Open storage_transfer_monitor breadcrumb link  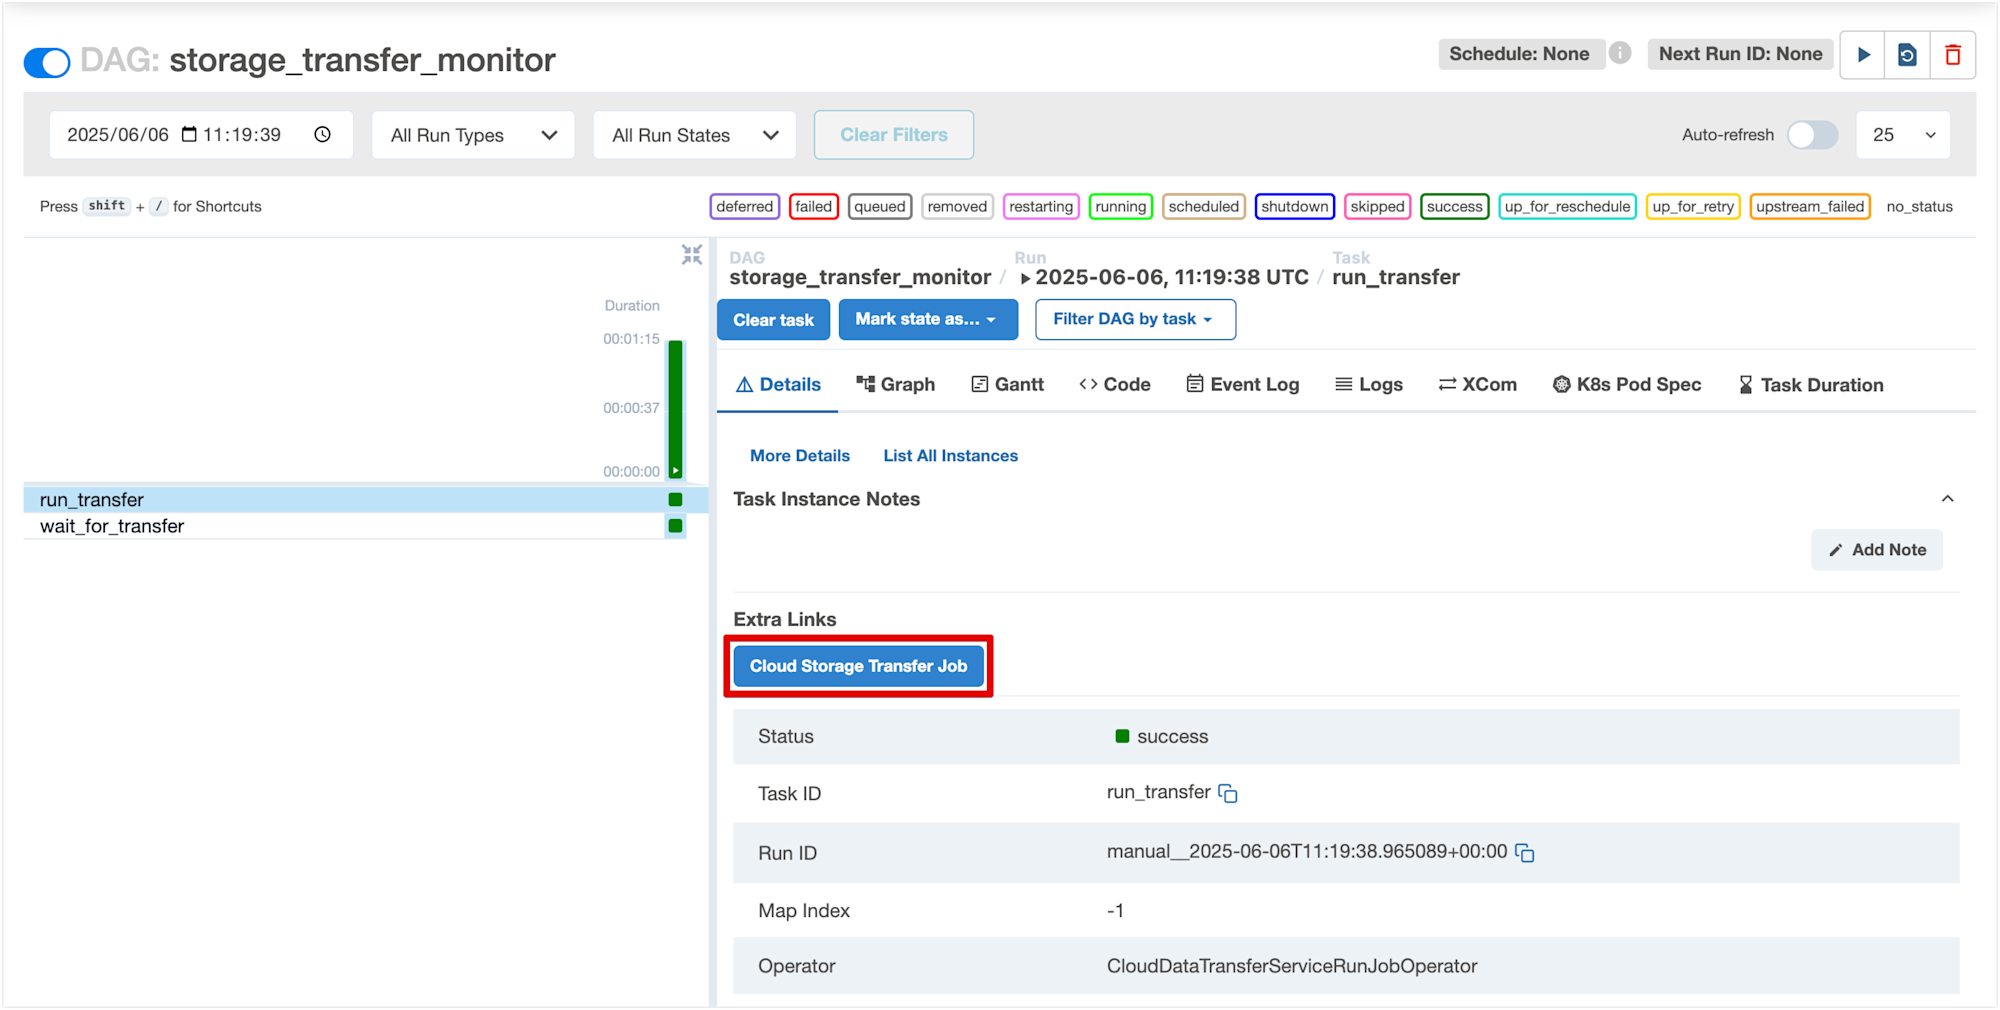[x=860, y=277]
